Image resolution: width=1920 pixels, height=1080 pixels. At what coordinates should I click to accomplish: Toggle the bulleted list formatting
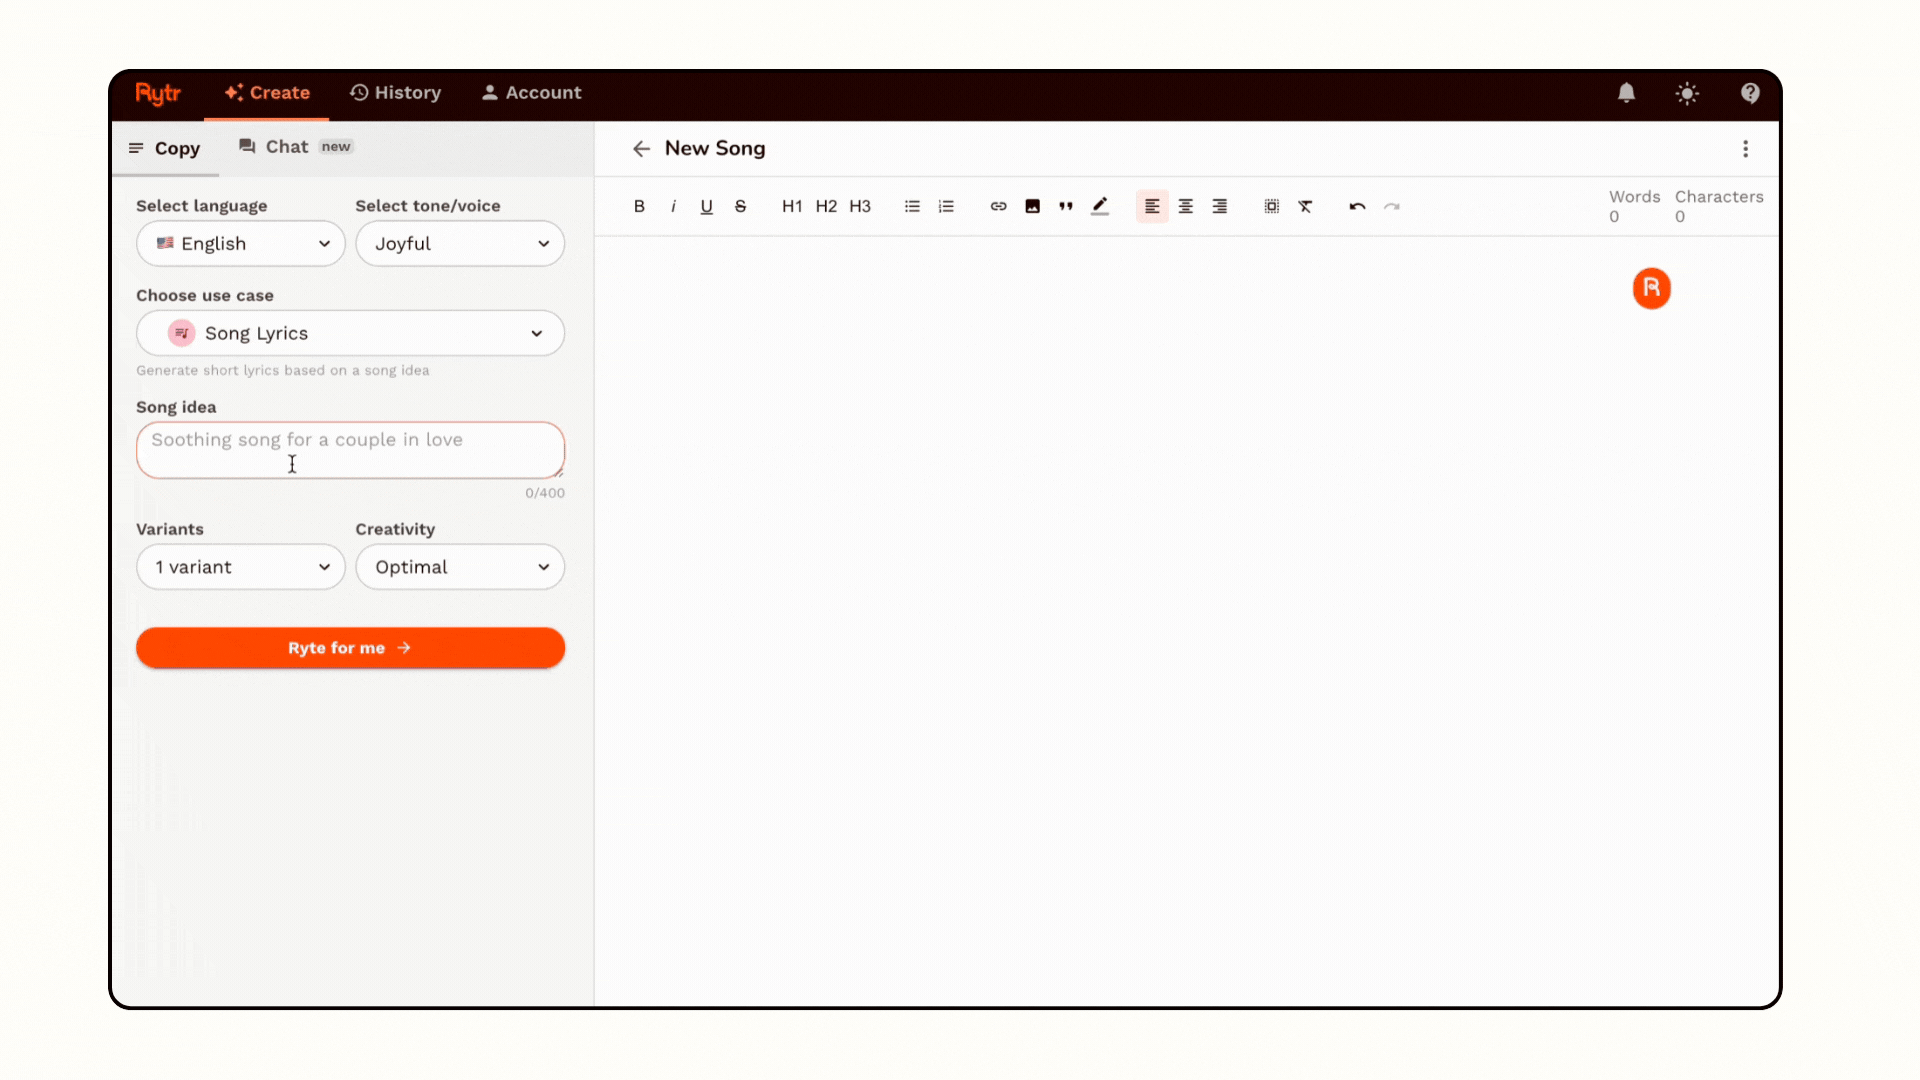click(x=912, y=206)
